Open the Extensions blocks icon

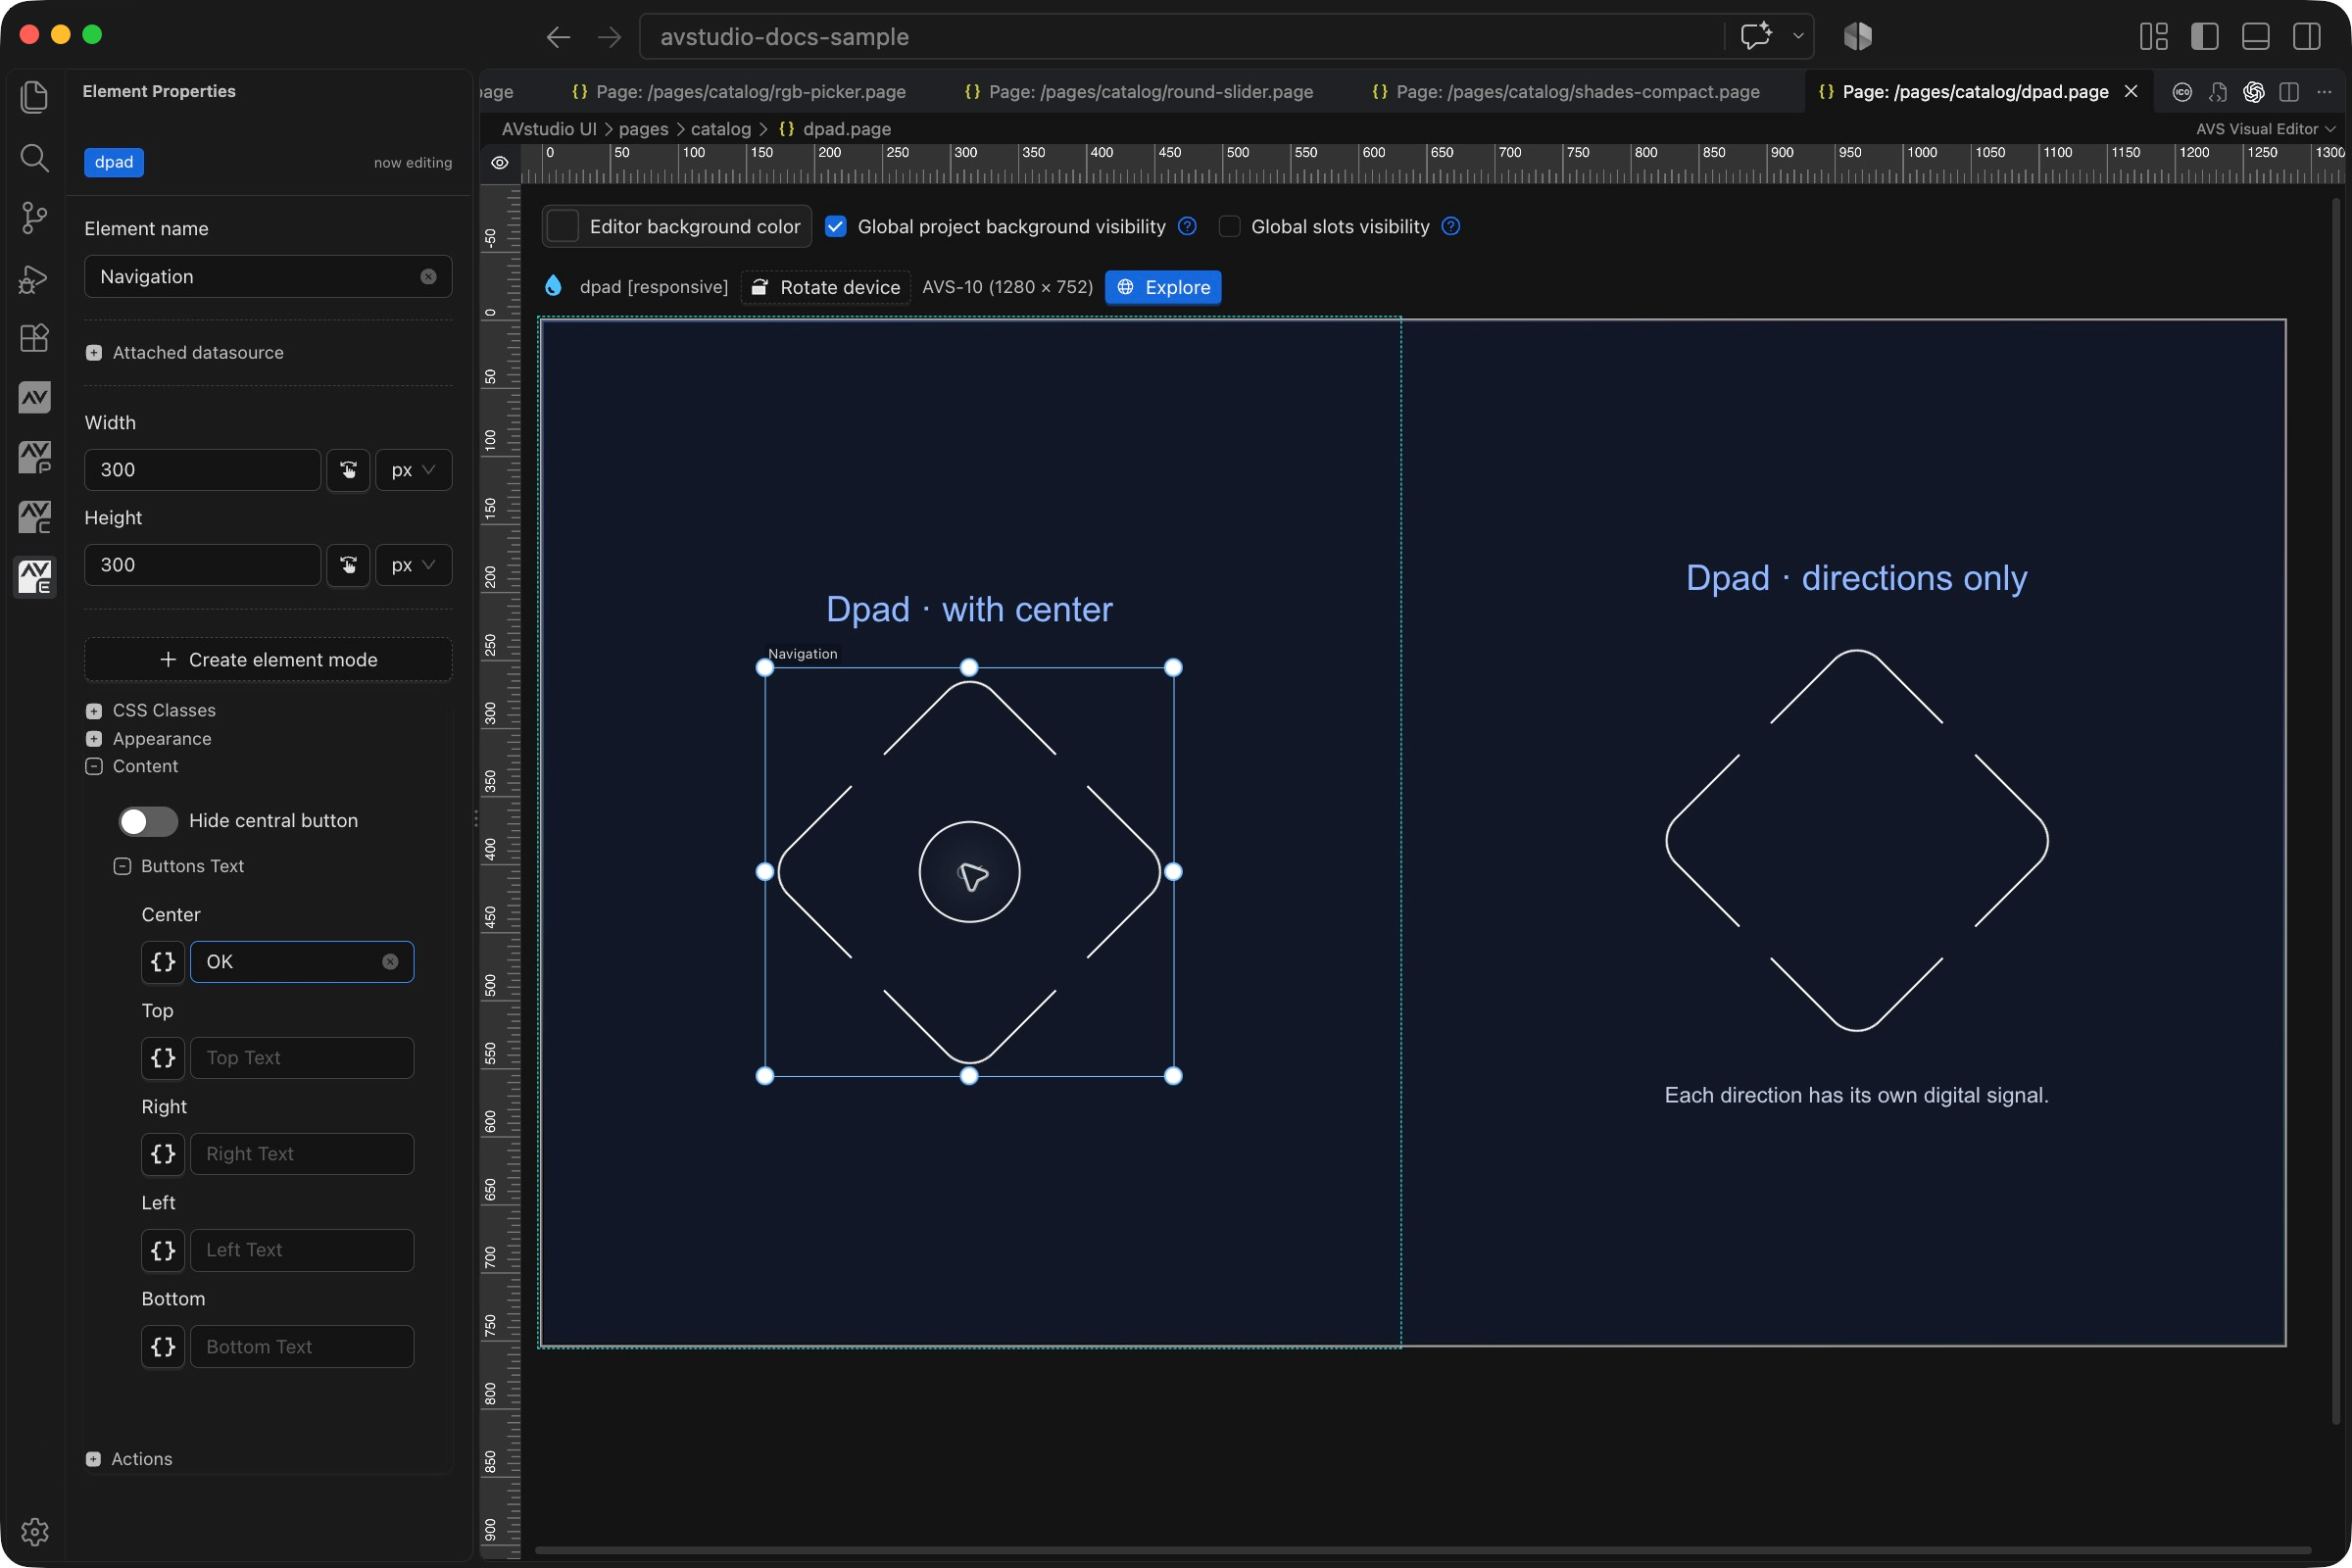point(34,338)
